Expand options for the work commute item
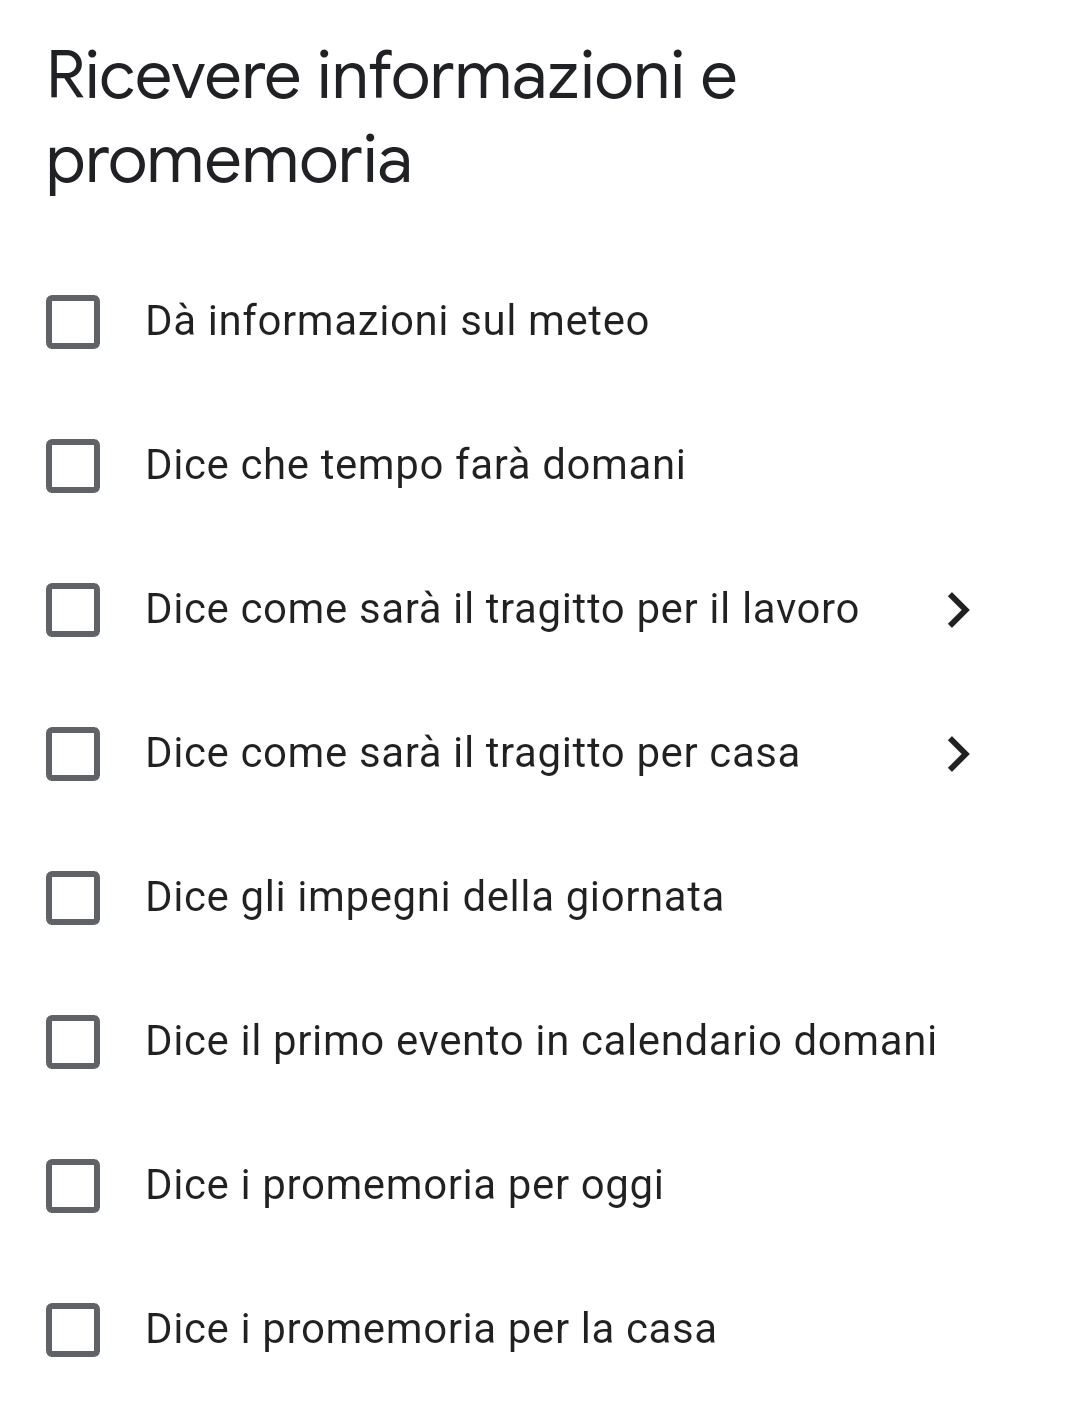The height and width of the screenshot is (1405, 1078). [958, 611]
